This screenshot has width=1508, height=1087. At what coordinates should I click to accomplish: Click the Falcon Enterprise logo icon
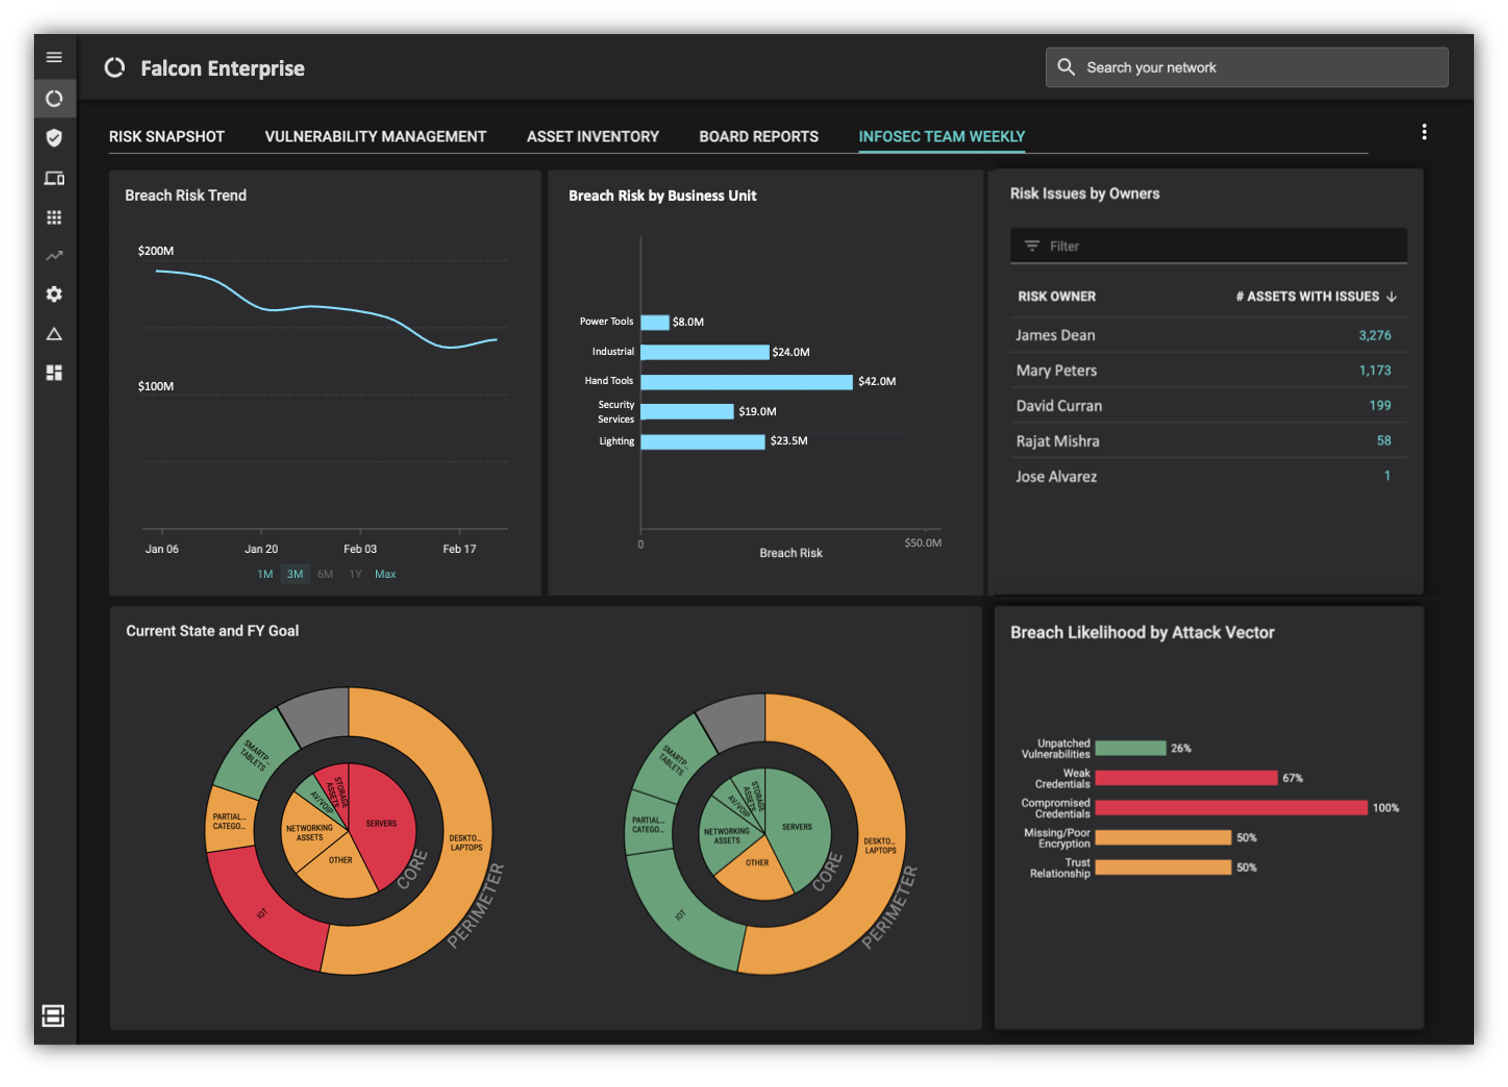pyautogui.click(x=115, y=67)
